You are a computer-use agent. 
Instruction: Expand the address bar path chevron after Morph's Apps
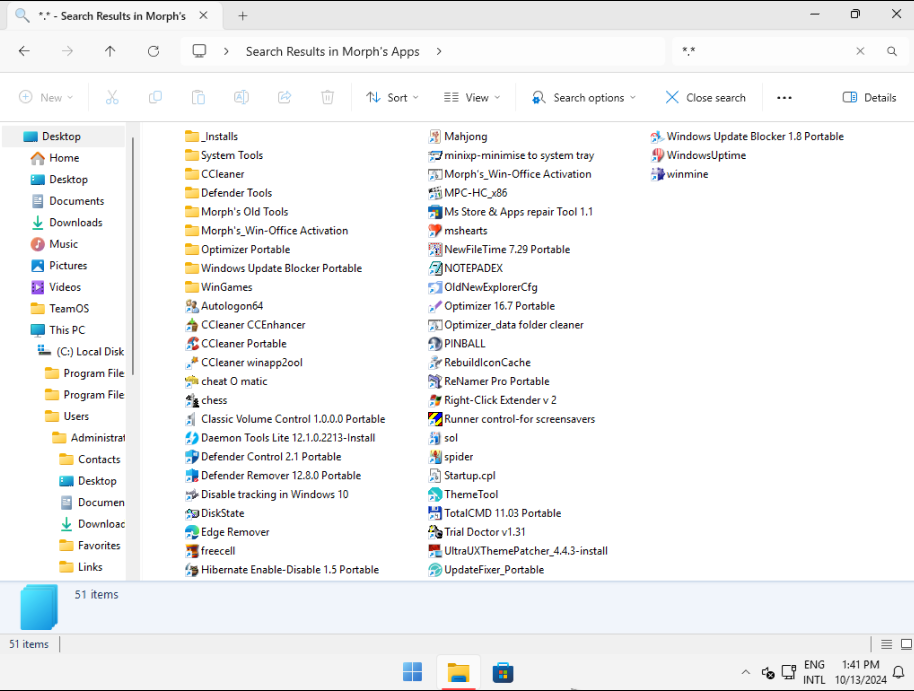(439, 51)
